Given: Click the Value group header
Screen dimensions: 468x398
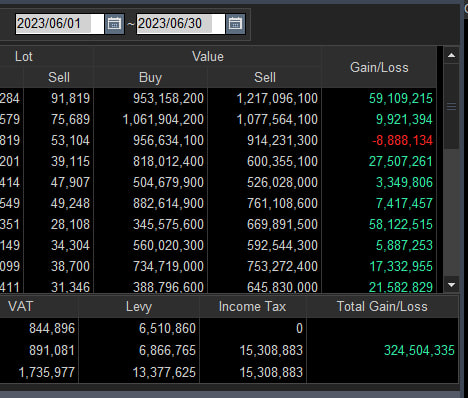Looking at the screenshot, I should click(x=208, y=56).
